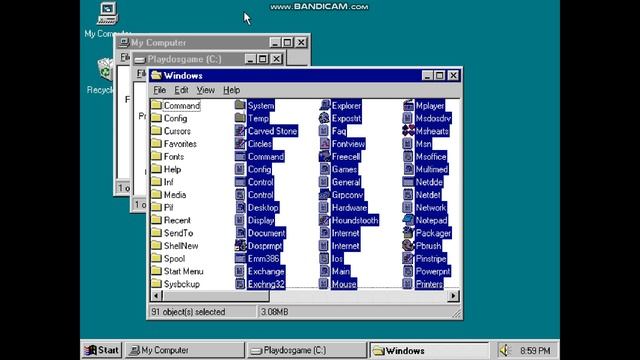
Task: Select the Circles bitmap icon
Action: (x=240, y=144)
